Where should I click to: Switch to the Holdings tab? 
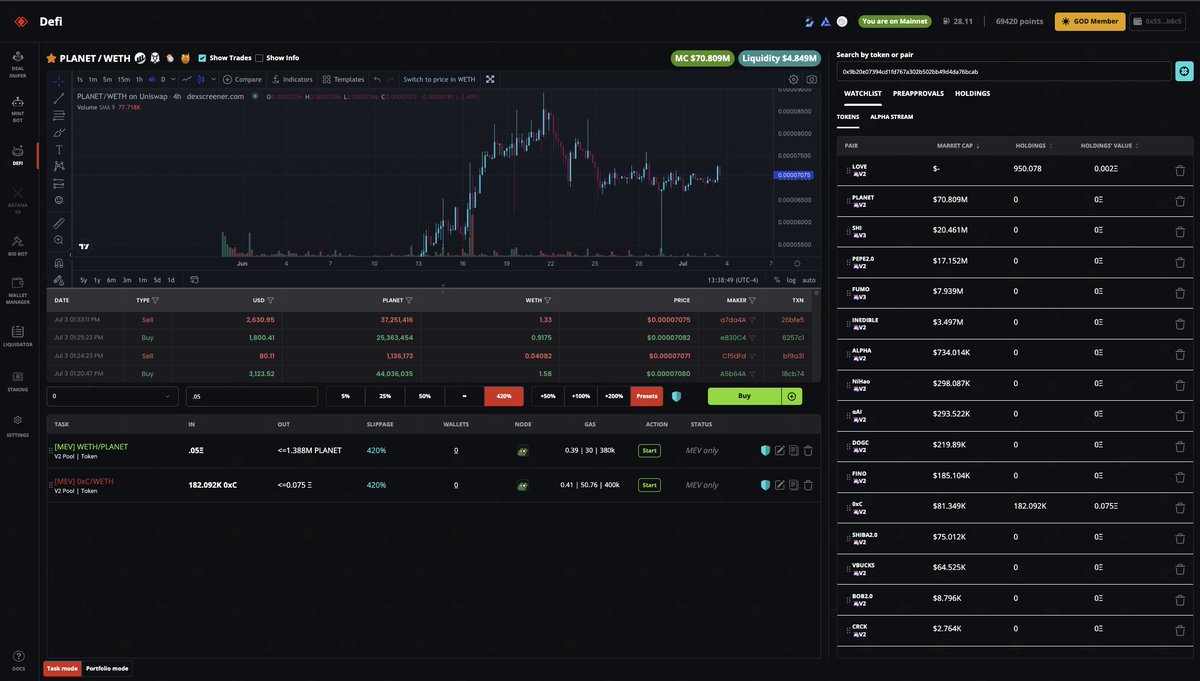pos(973,93)
